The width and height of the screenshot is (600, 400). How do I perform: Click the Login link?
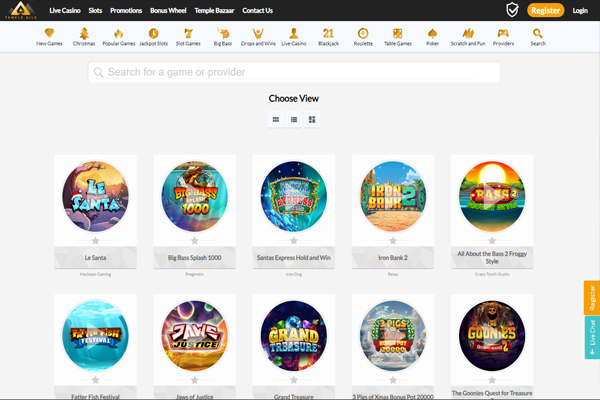(x=580, y=10)
